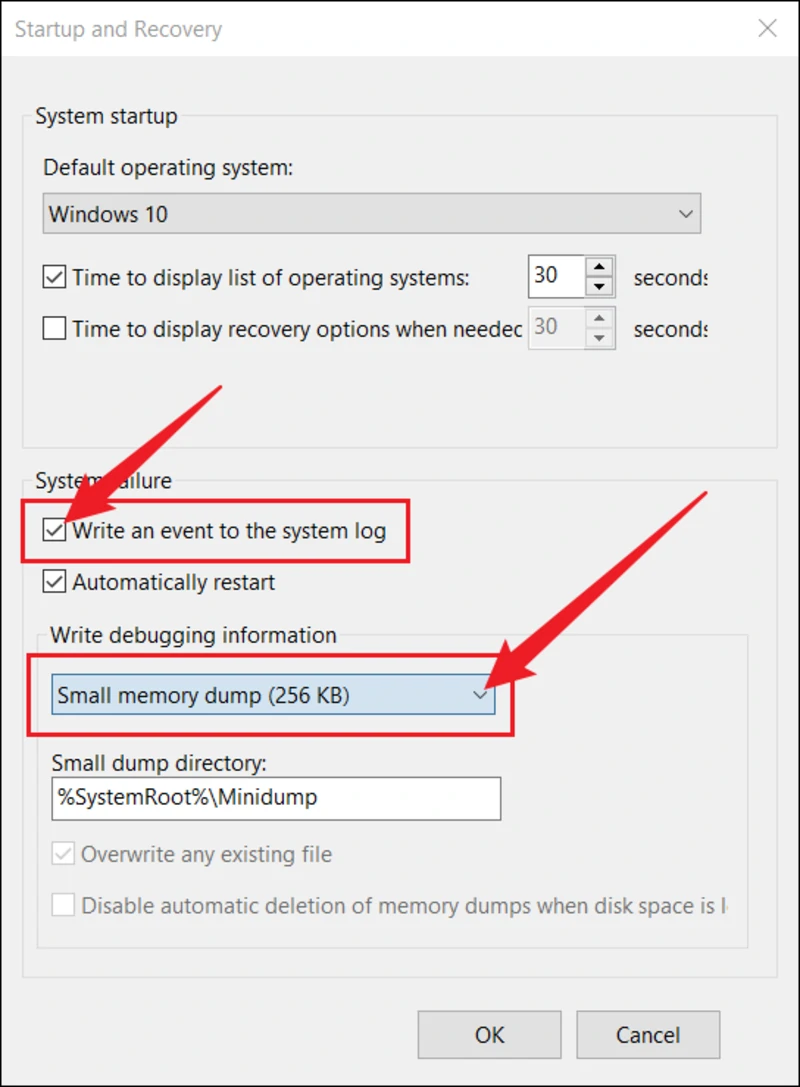Increase operating system list display seconds
Image resolution: width=800 pixels, height=1087 pixels.
tap(599, 267)
